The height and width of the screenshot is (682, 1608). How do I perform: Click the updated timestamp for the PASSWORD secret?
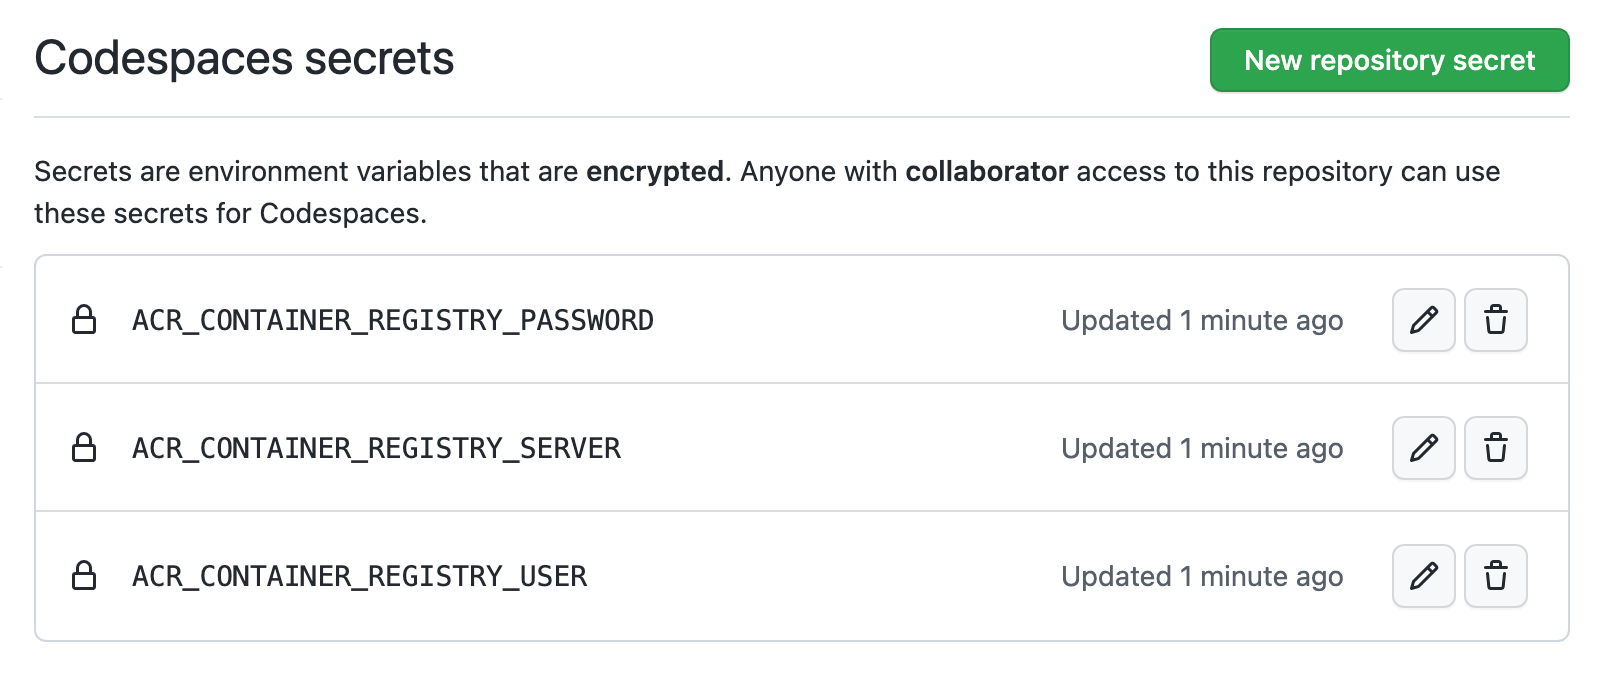pos(1200,320)
